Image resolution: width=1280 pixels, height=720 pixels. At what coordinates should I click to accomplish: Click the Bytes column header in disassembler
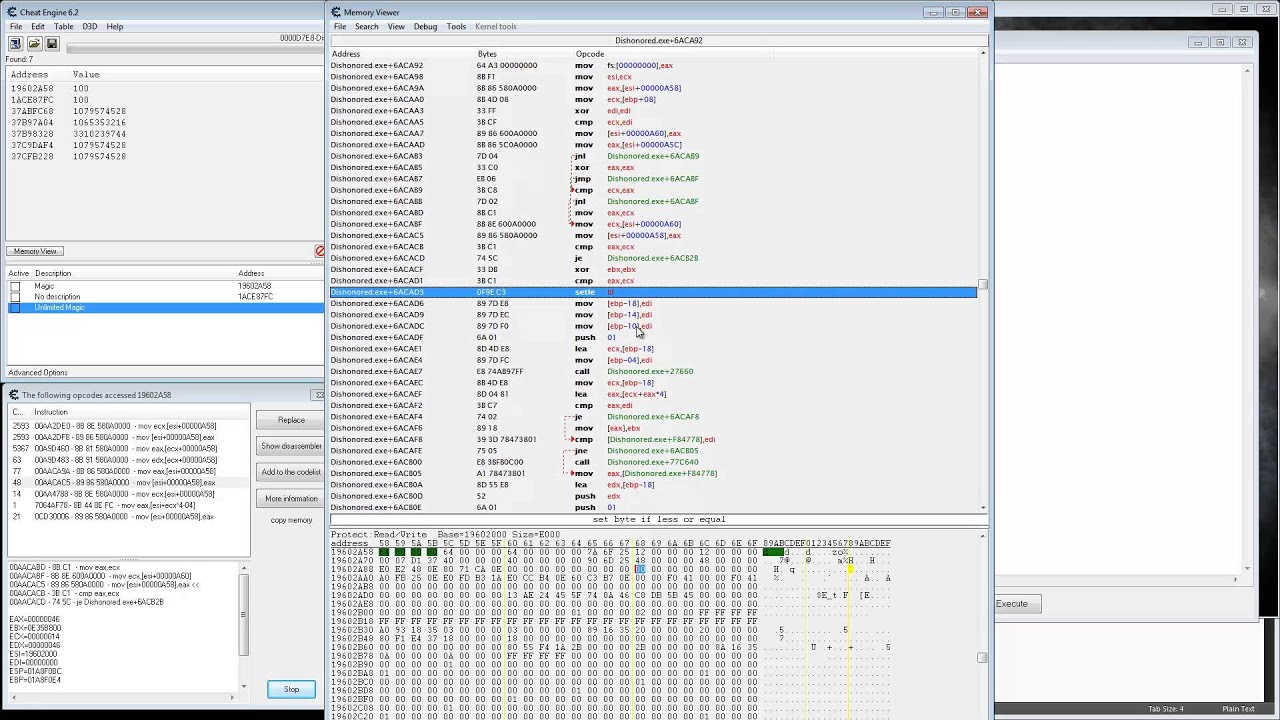(486, 54)
